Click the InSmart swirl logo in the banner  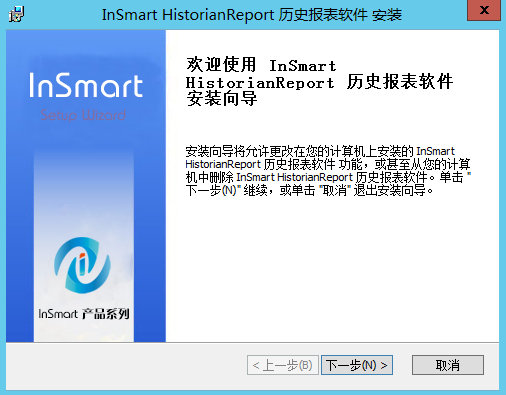click(82, 265)
